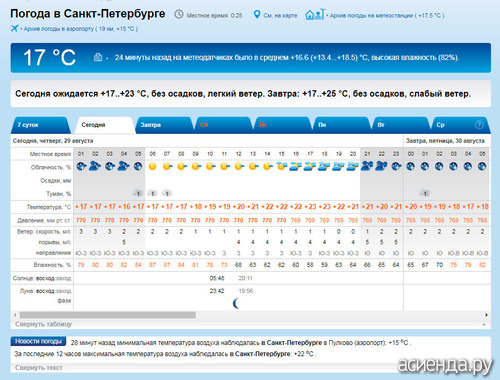Image resolution: width=500 pixels, height=380 pixels.
Task: Open weather station archive link
Action: (x=387, y=15)
